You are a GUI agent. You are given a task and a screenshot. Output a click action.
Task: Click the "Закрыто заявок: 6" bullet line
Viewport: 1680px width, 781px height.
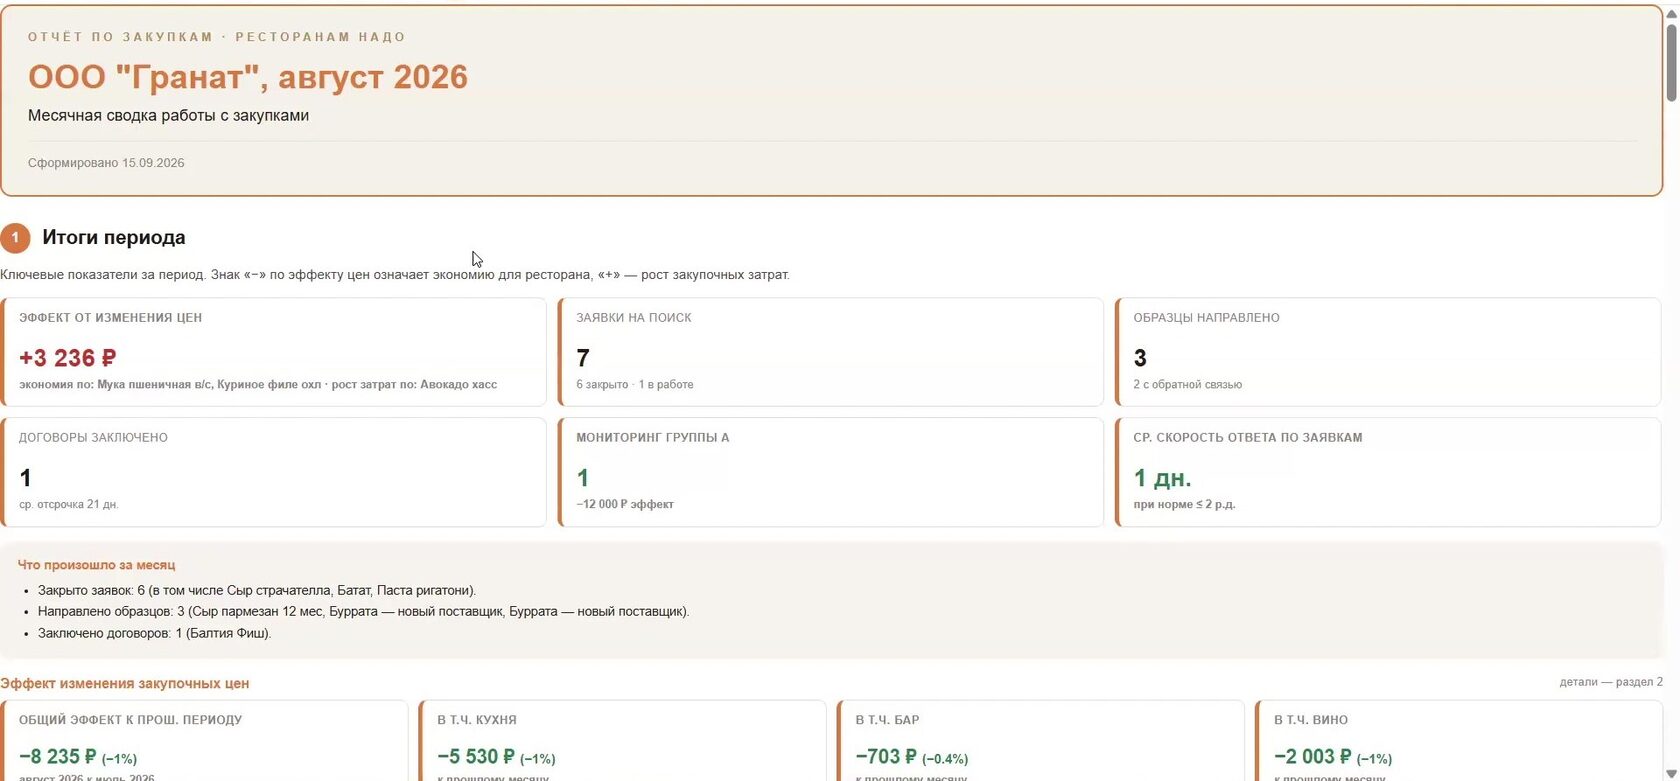(x=257, y=590)
